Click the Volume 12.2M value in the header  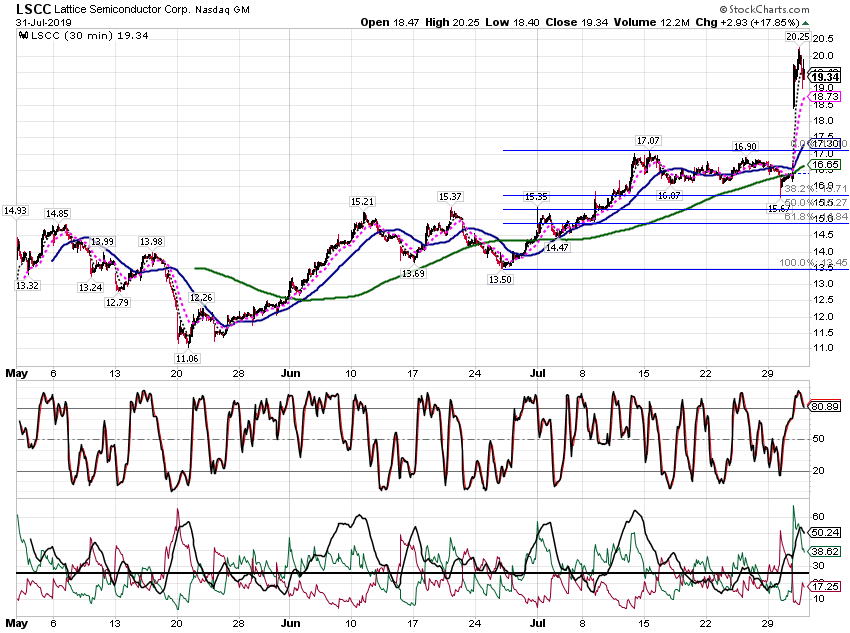(x=652, y=22)
